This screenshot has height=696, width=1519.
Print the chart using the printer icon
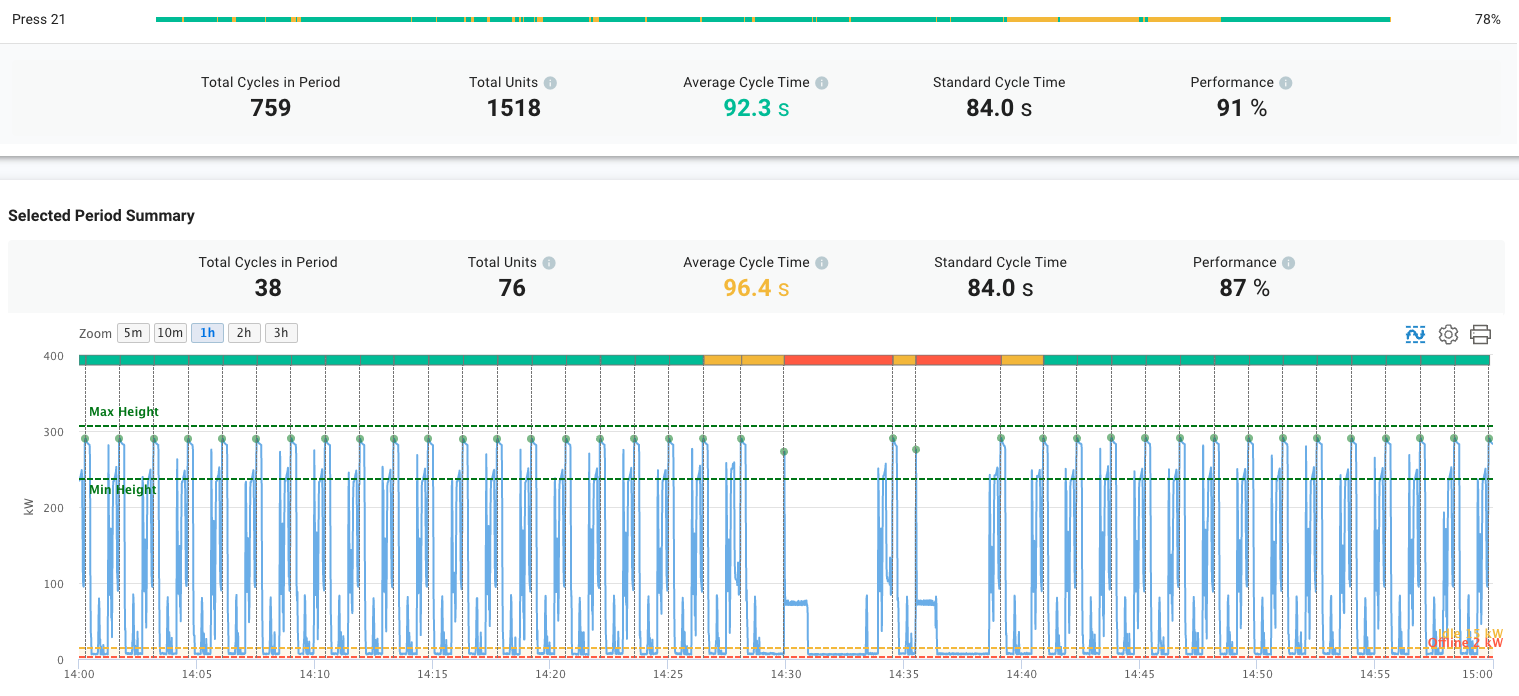1480,334
